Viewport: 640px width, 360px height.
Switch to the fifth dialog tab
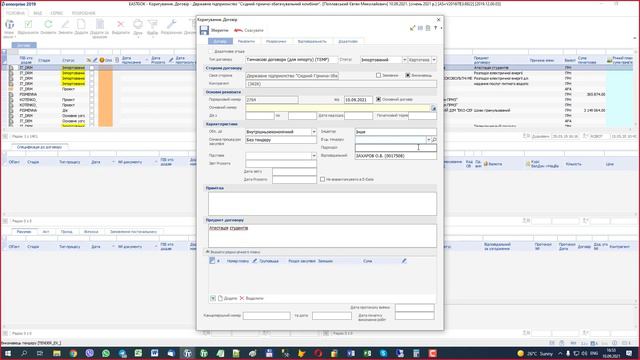click(x=348, y=41)
